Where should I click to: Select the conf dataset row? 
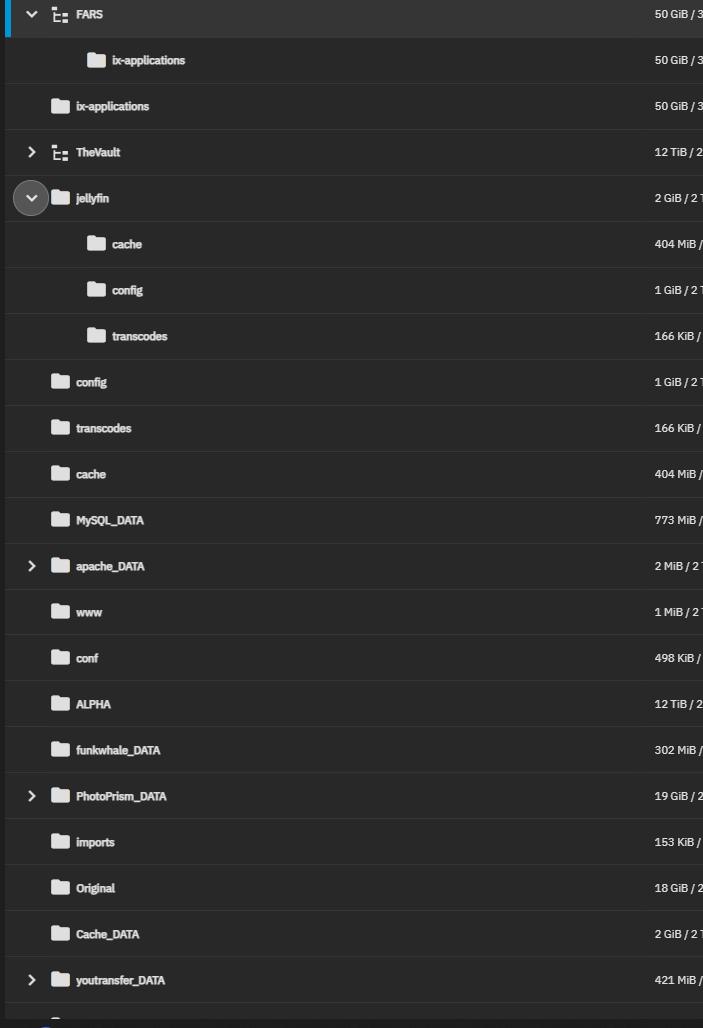click(x=354, y=658)
